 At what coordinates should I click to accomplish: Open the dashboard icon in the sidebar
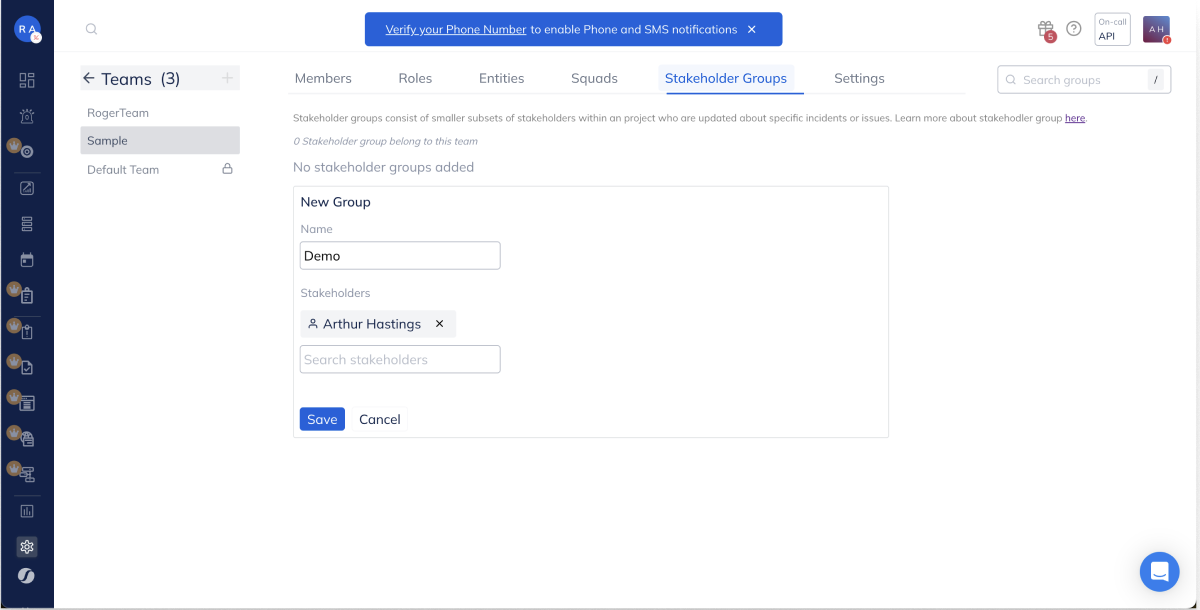[x=27, y=80]
